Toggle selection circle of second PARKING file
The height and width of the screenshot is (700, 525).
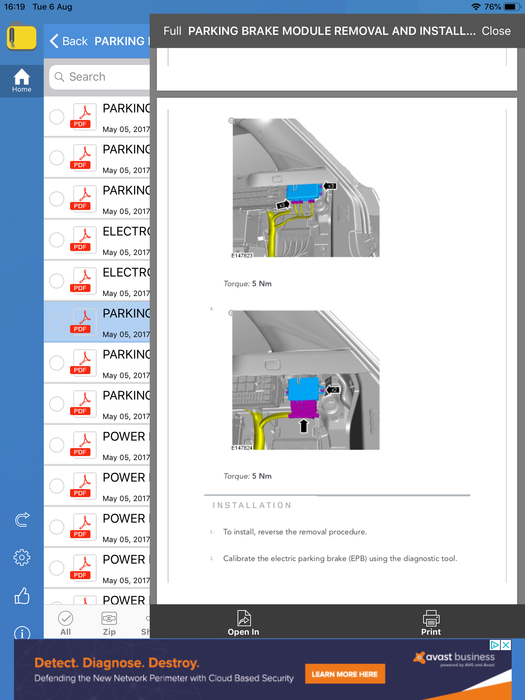click(x=57, y=158)
